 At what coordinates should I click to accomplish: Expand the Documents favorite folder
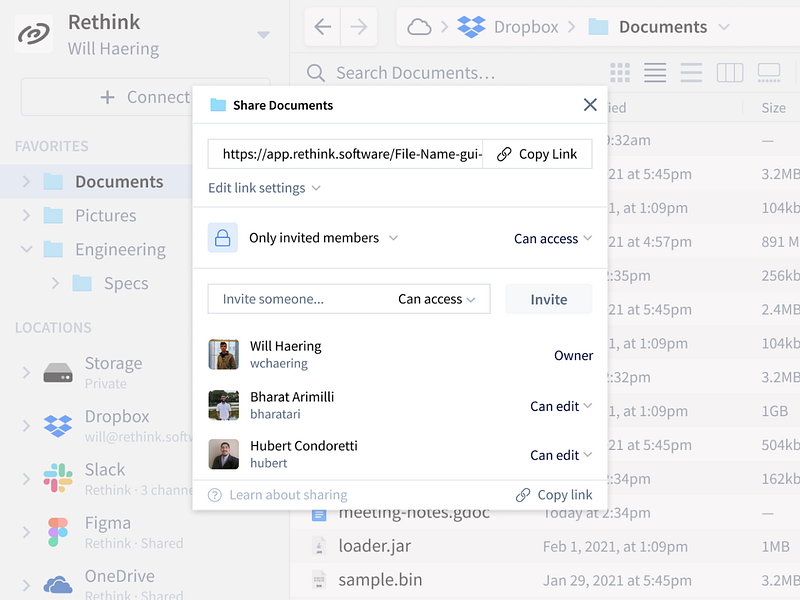click(26, 182)
